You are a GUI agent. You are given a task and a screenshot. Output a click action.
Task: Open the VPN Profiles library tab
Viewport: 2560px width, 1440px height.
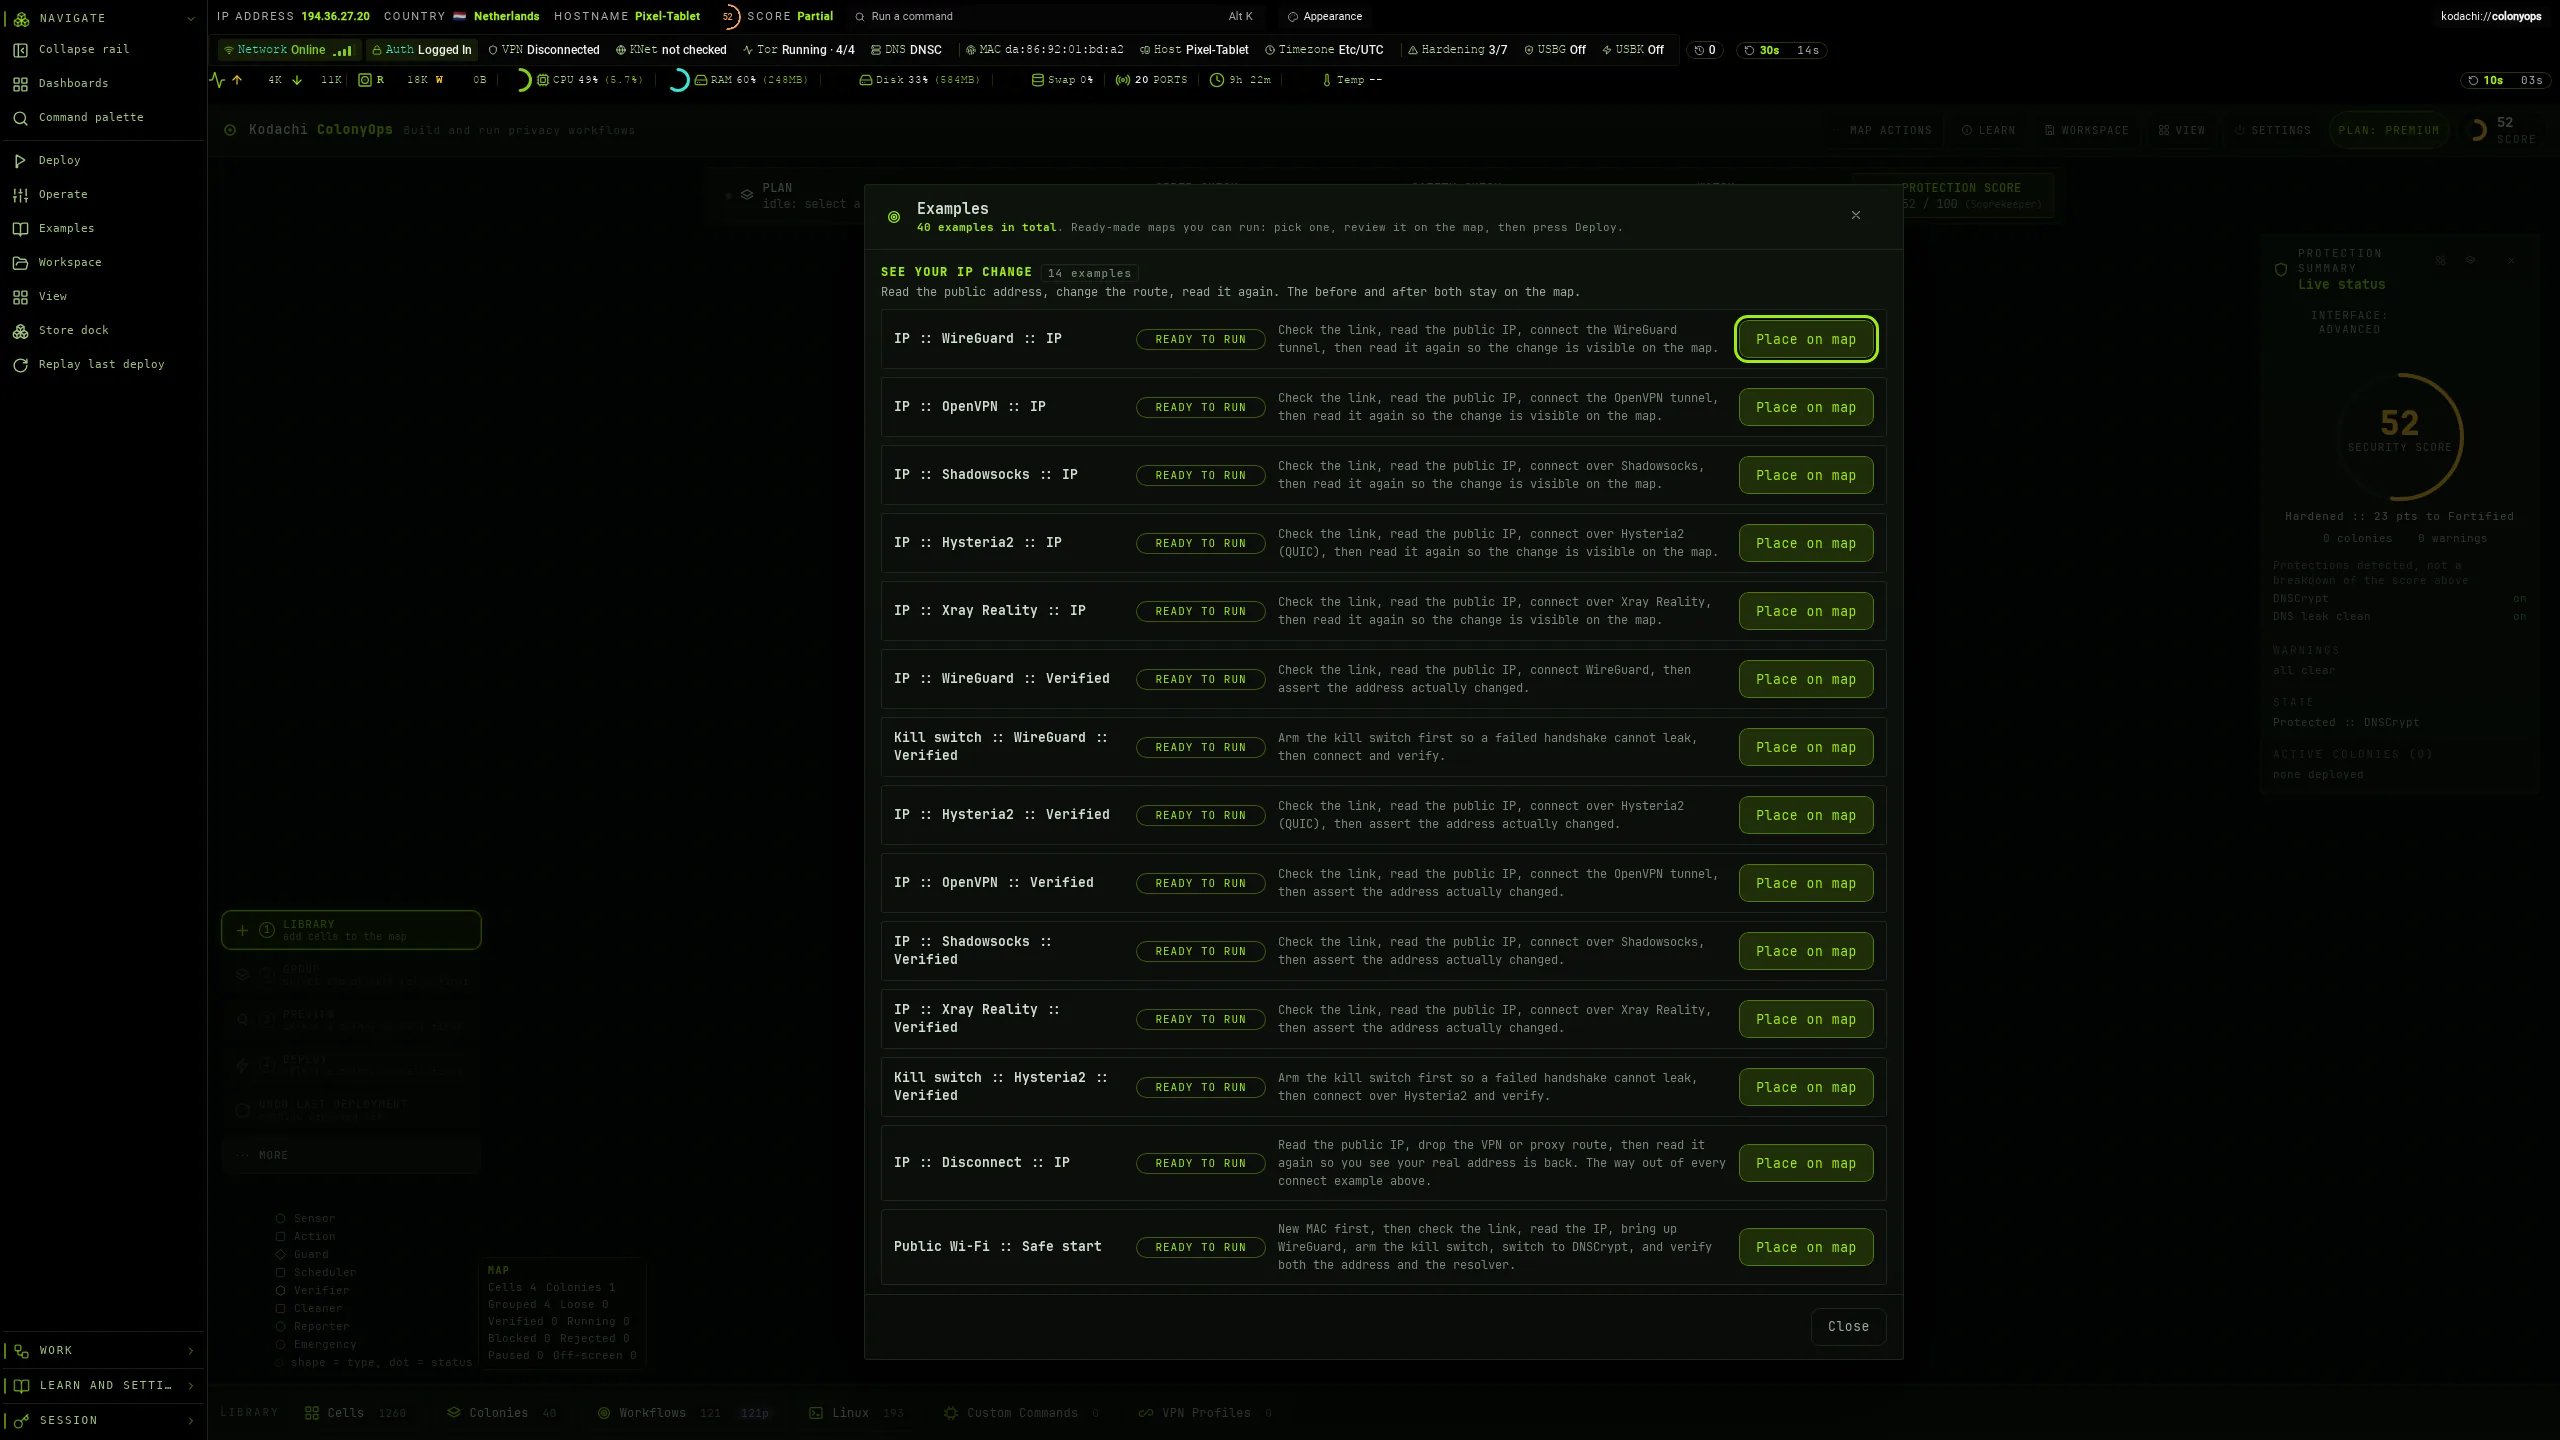1206,1414
